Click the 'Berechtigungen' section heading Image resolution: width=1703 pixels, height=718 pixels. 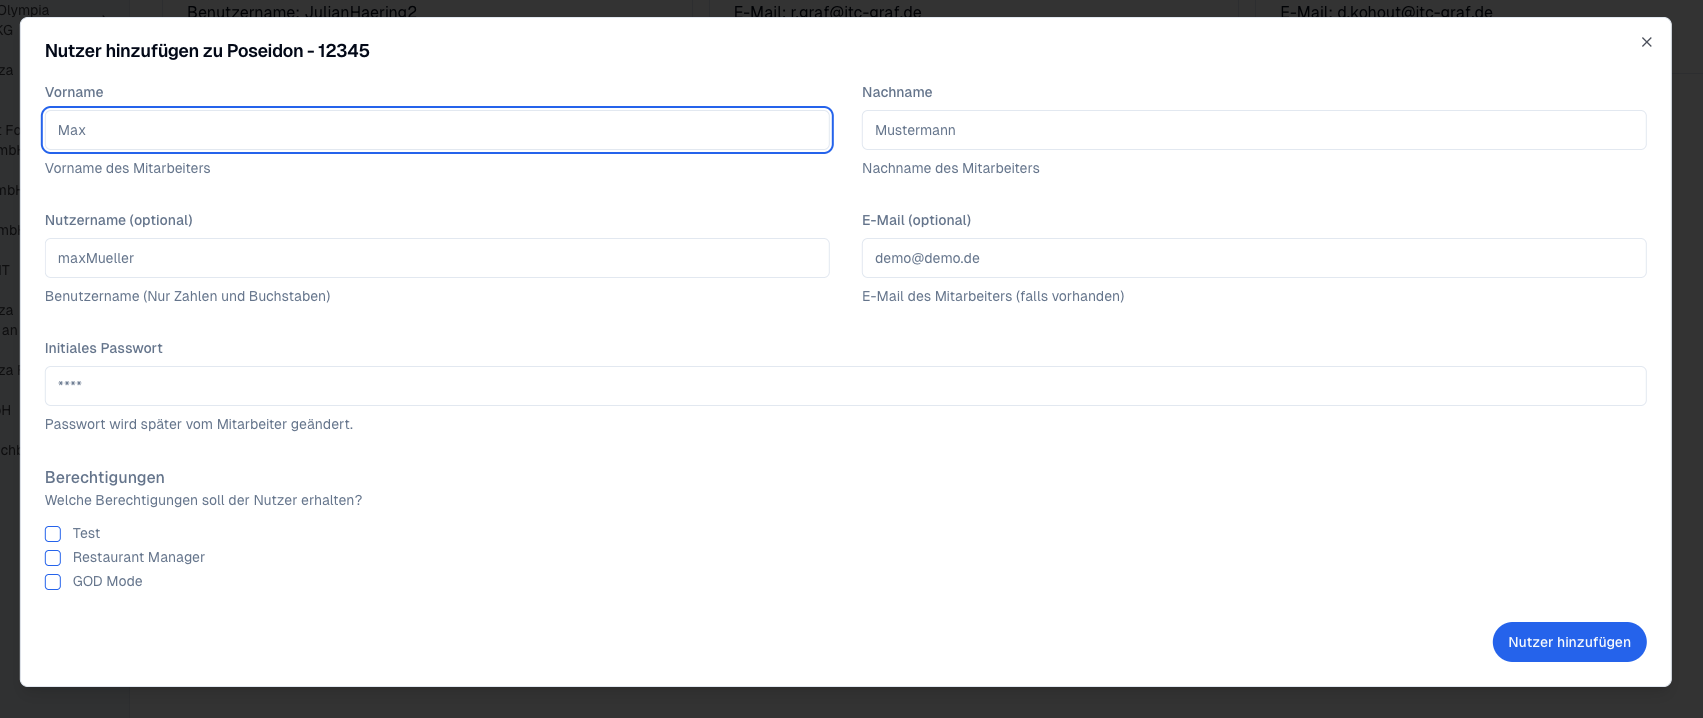tap(104, 477)
